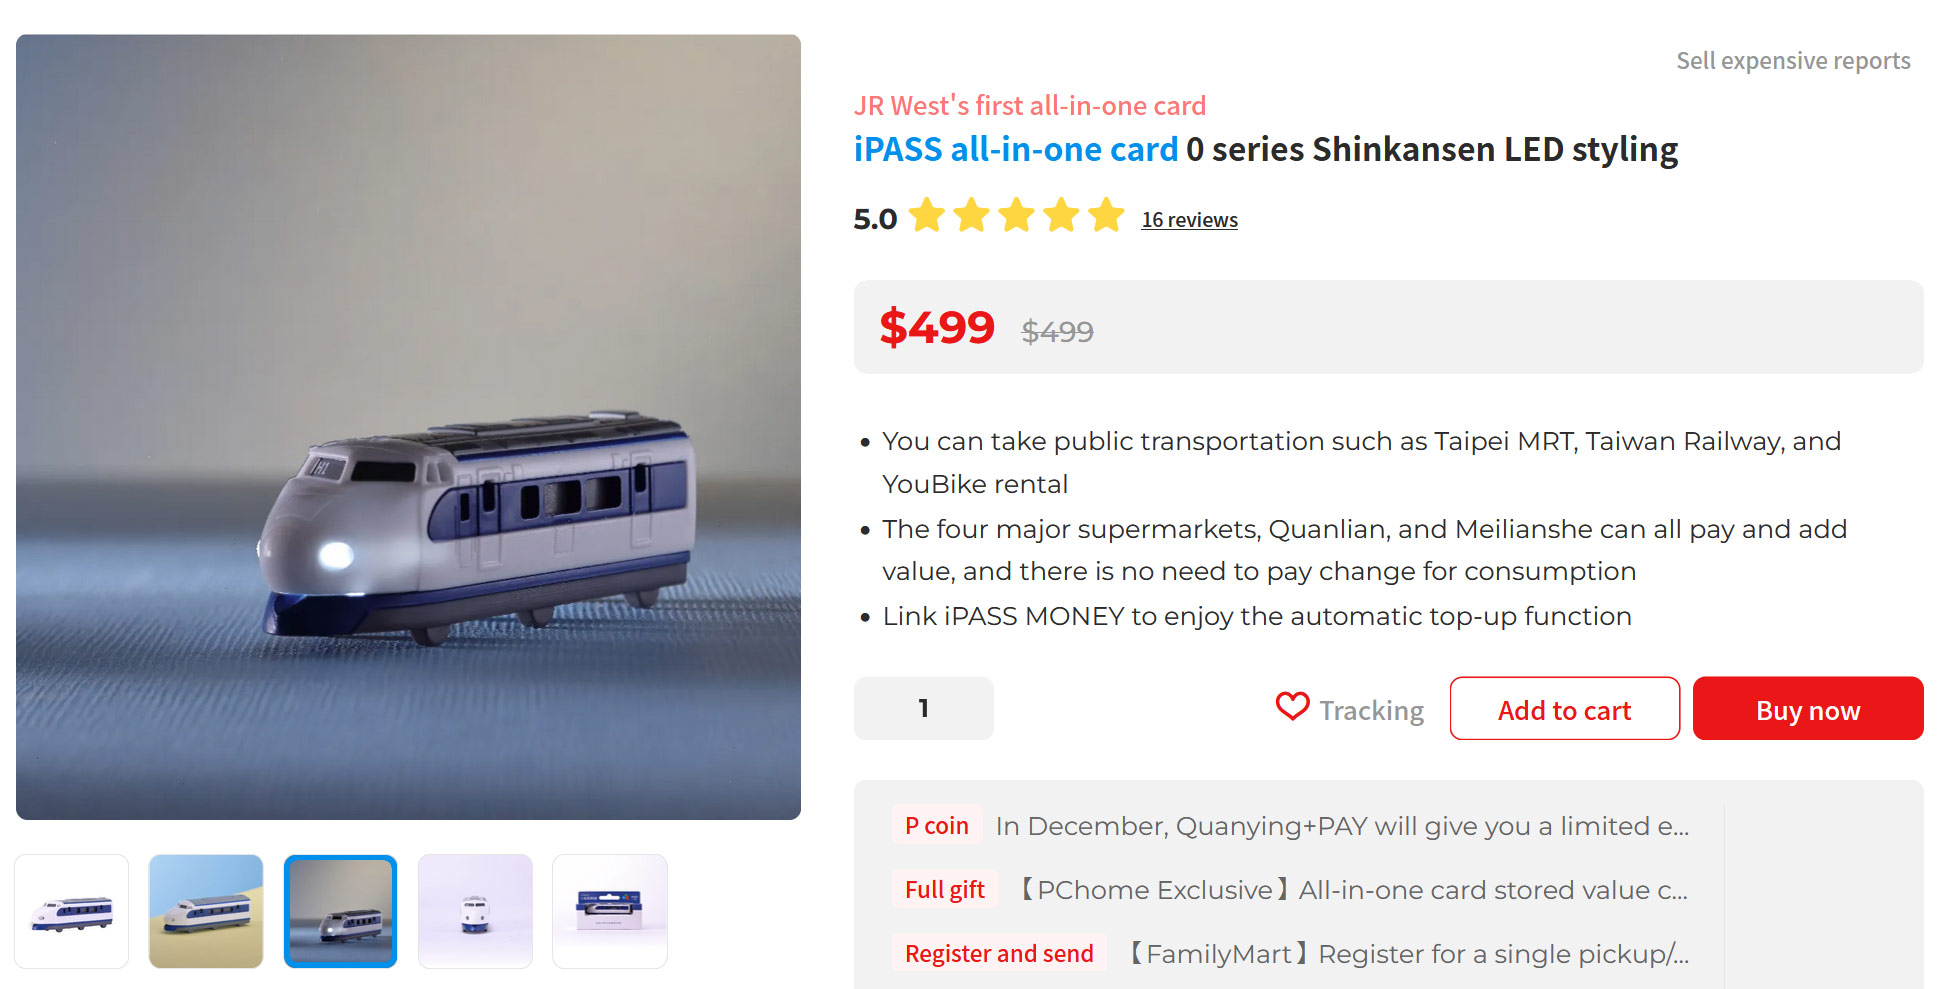This screenshot has height=989, width=1941.
Task: Click the heart Tracking icon
Action: (1292, 707)
